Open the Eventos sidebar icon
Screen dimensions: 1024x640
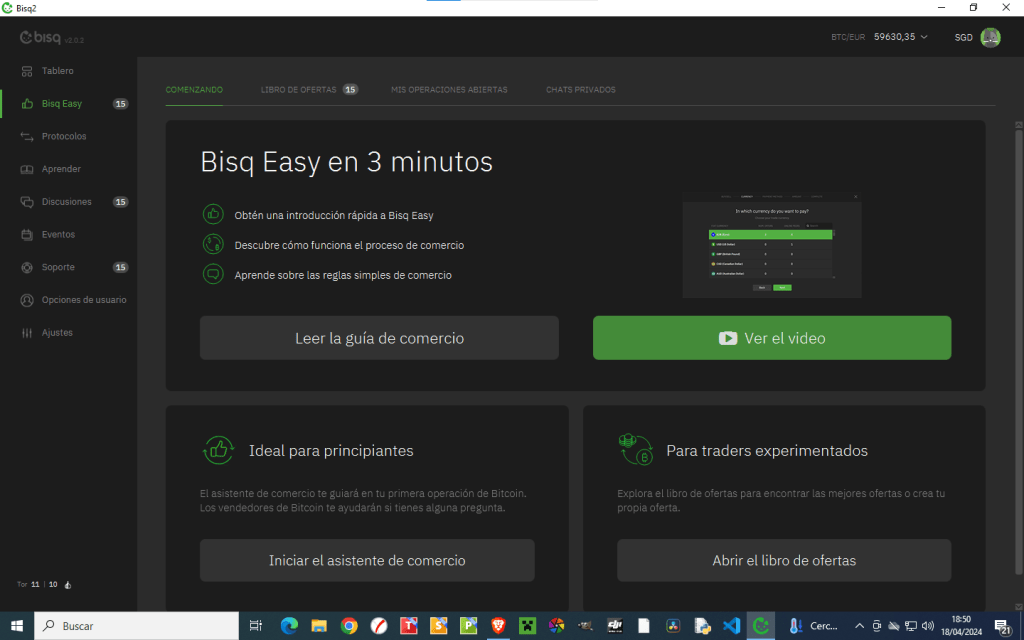point(27,235)
